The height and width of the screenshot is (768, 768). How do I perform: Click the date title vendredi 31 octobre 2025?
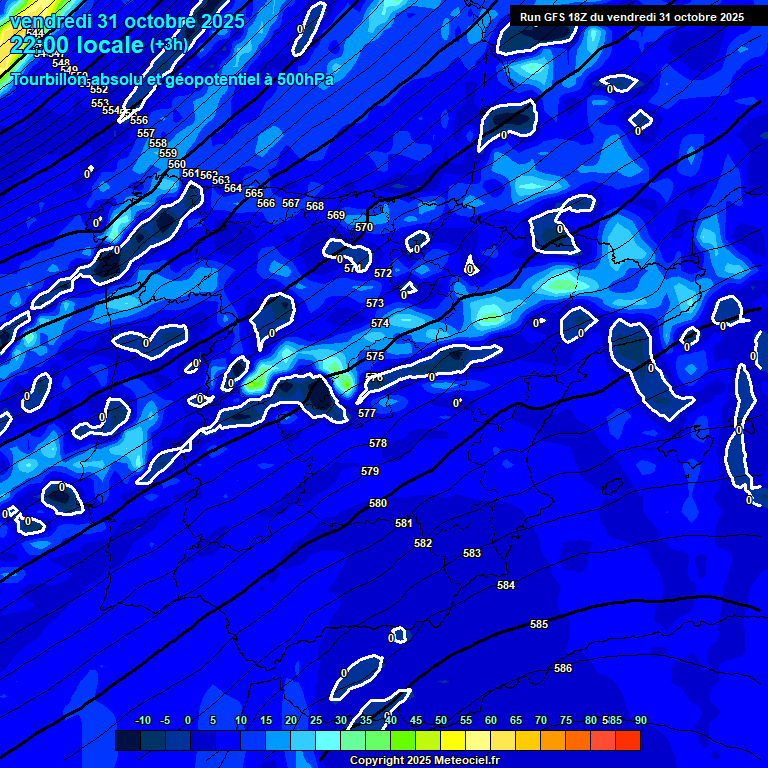pyautogui.click(x=126, y=20)
